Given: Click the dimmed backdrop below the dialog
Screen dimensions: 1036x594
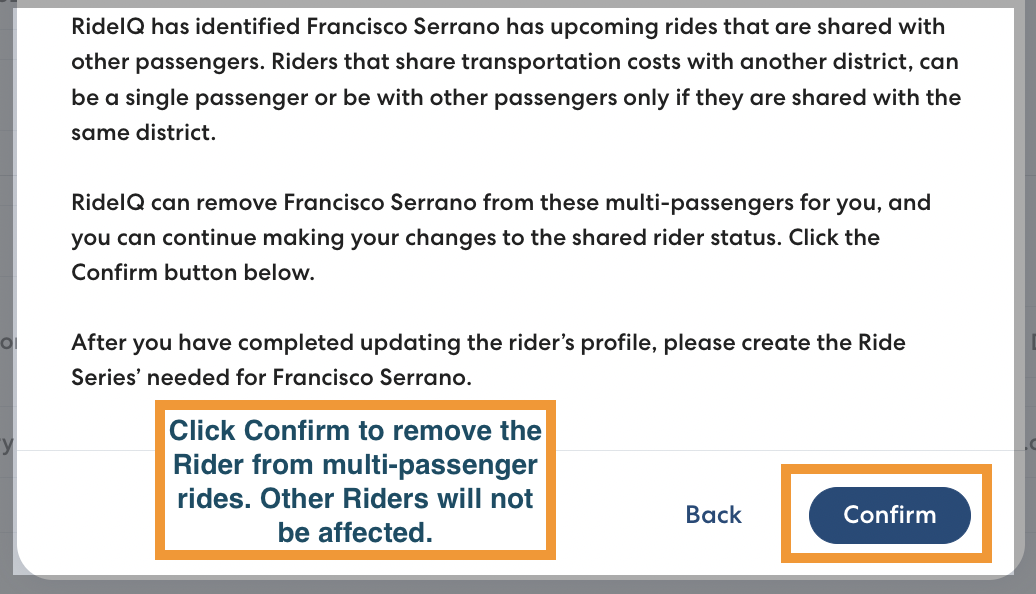Looking at the screenshot, I should coord(518,587).
